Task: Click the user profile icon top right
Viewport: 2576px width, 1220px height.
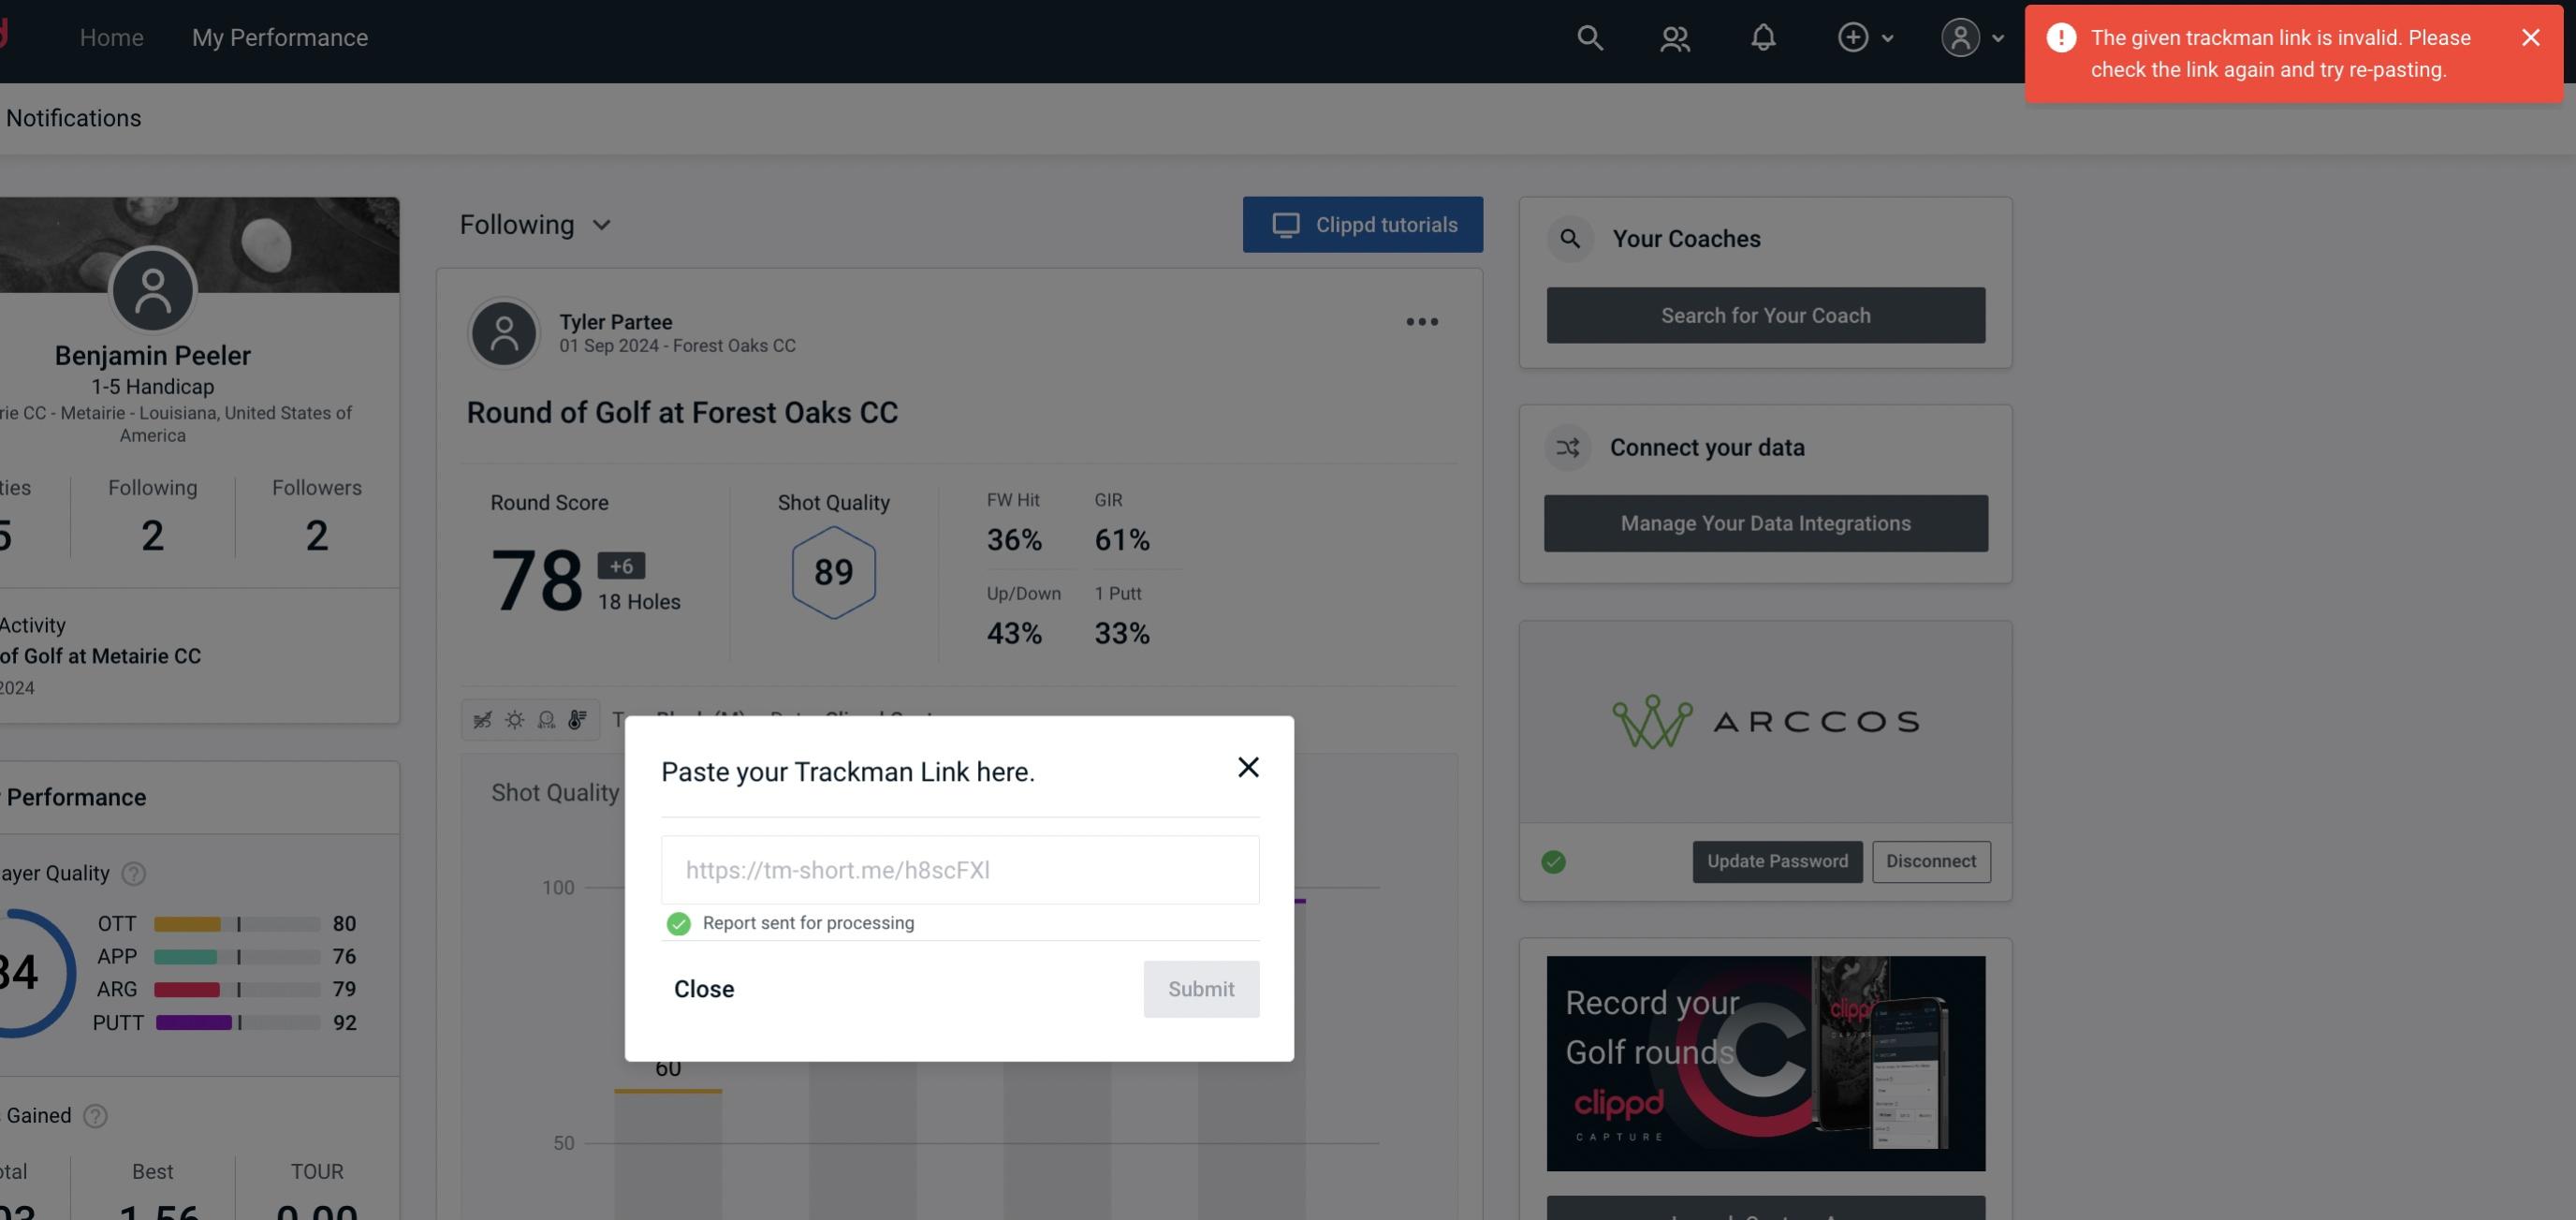Action: coord(1958,37)
